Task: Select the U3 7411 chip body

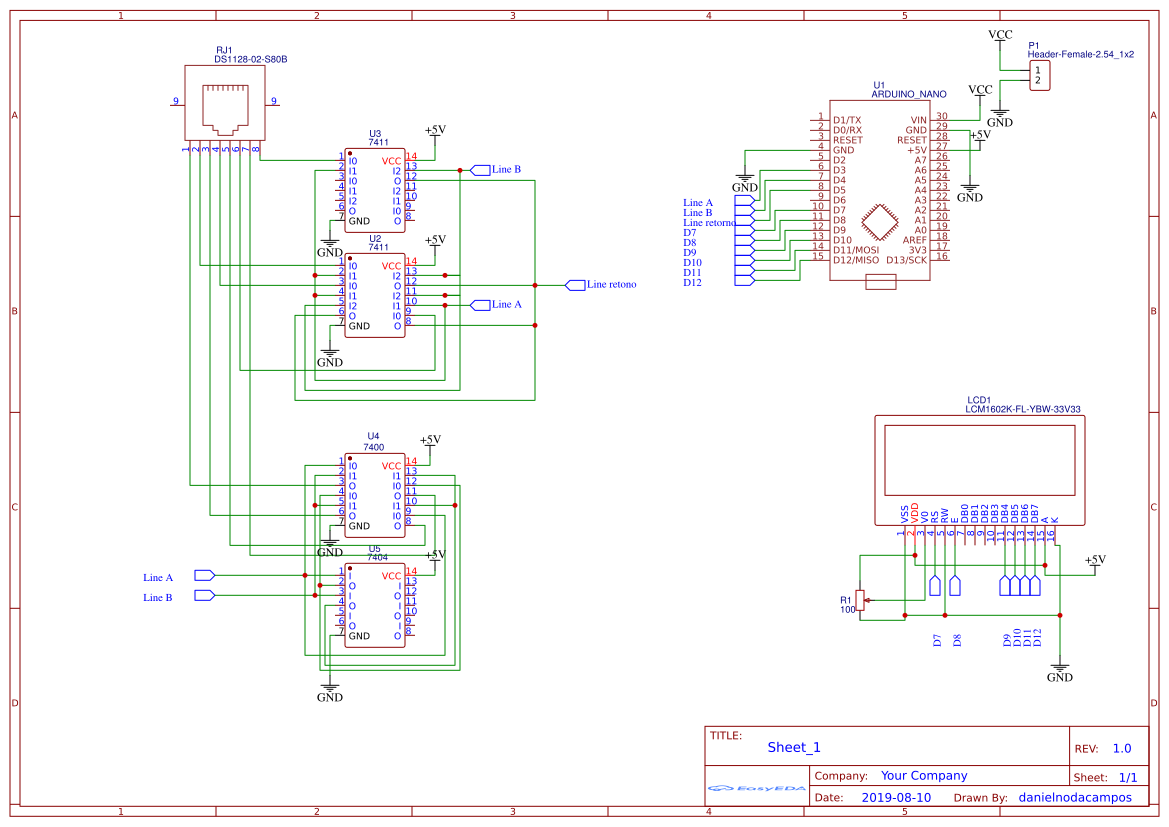Action: click(375, 190)
